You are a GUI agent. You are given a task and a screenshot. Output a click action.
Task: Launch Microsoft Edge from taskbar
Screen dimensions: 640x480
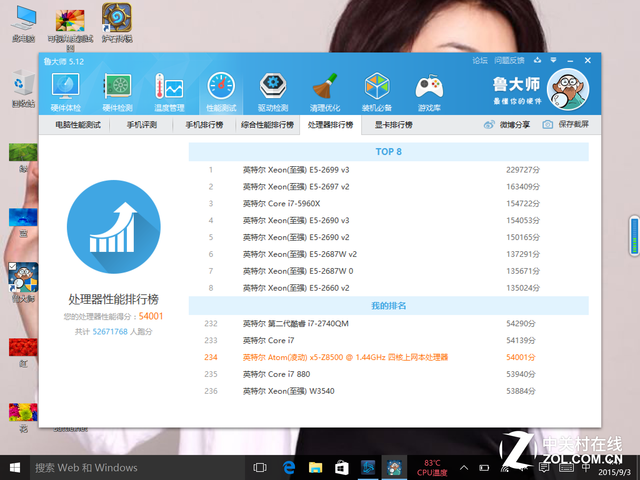[289, 468]
